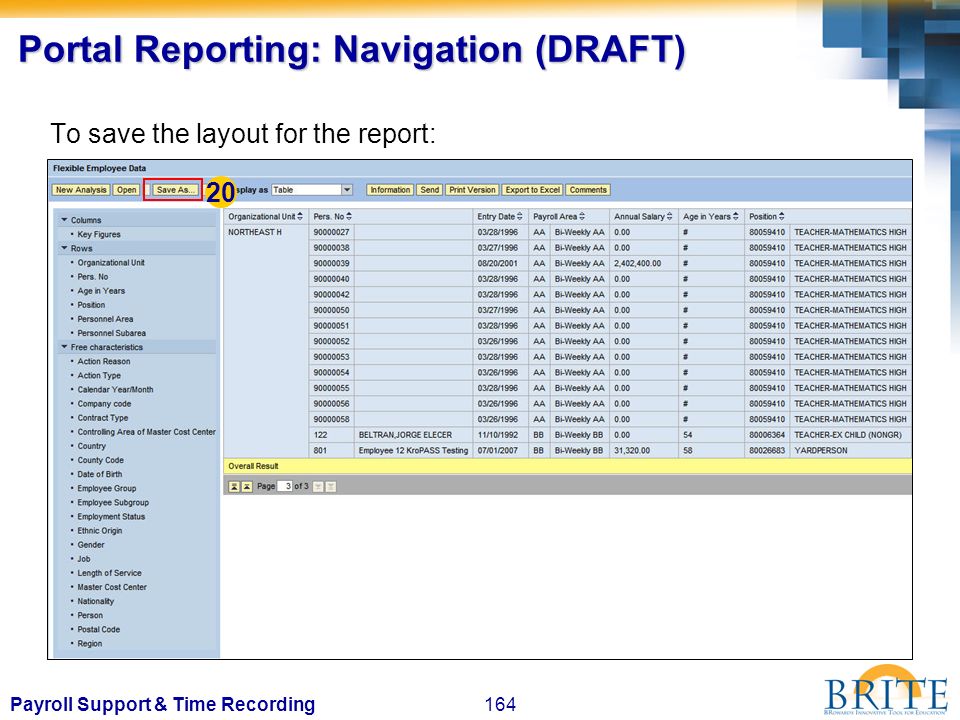The width and height of the screenshot is (960, 720).
Task: Click the last page icon
Action: click(331, 486)
